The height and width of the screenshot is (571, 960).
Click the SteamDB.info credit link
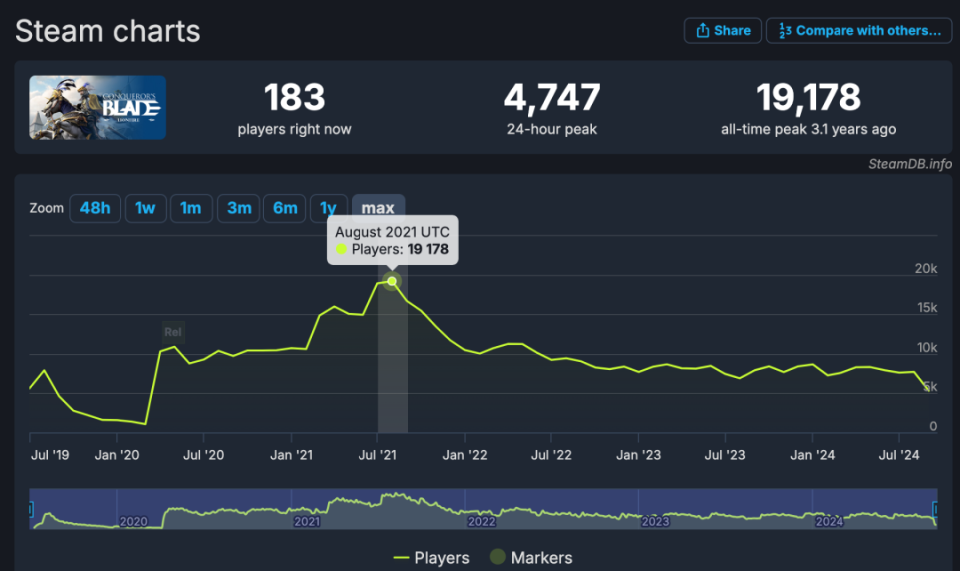pyautogui.click(x=910, y=164)
